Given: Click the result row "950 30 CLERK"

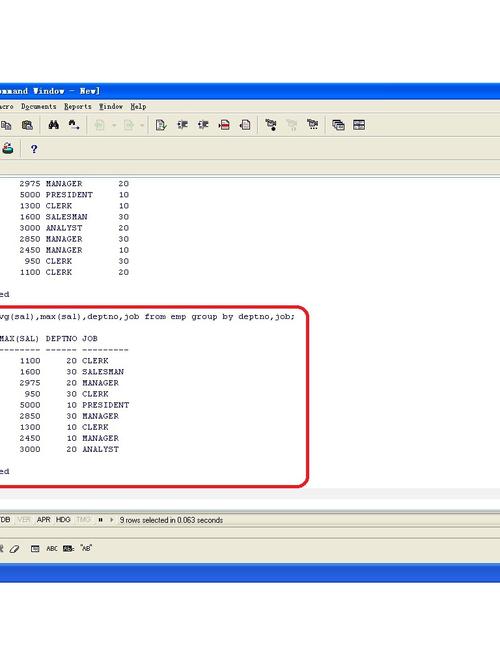Looking at the screenshot, I should [x=67, y=394].
